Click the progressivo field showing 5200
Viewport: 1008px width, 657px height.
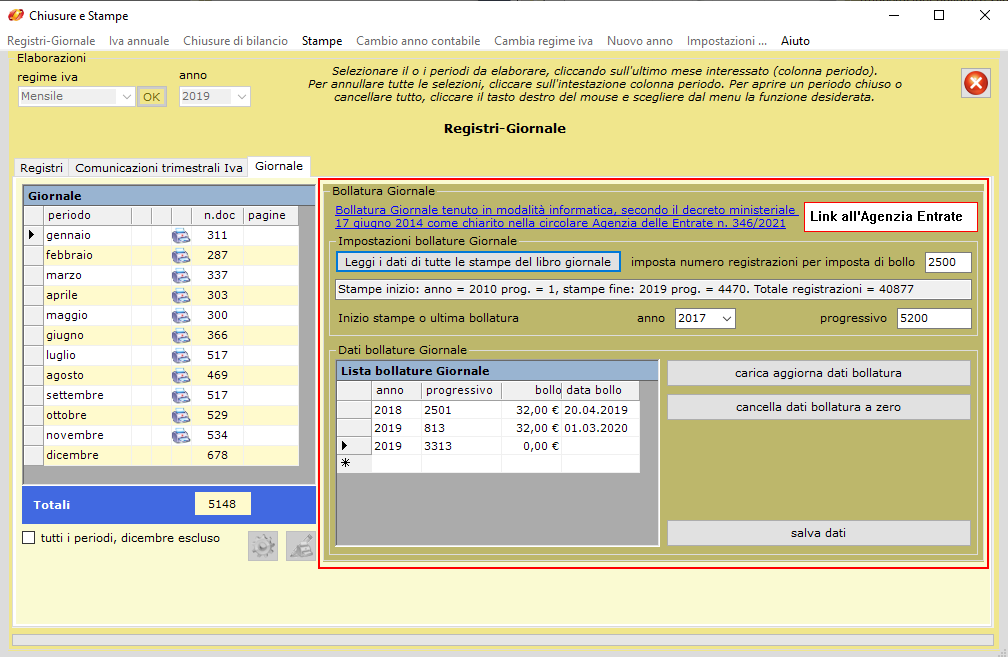pyautogui.click(x=933, y=318)
